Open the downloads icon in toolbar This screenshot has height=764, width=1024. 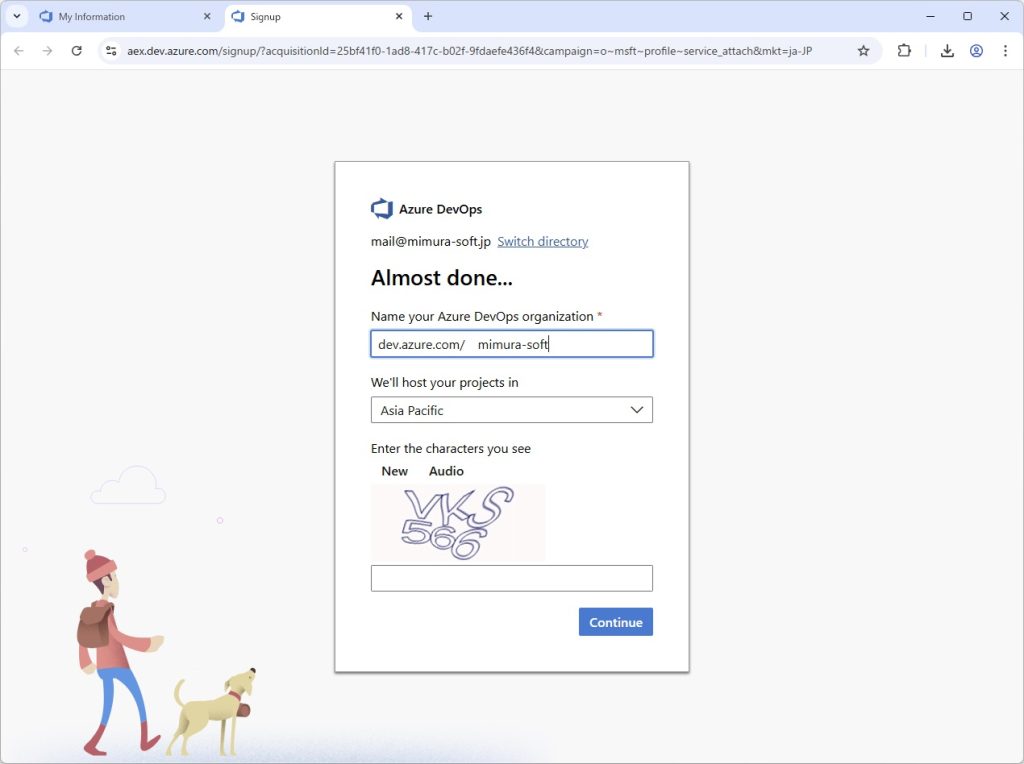[x=947, y=51]
